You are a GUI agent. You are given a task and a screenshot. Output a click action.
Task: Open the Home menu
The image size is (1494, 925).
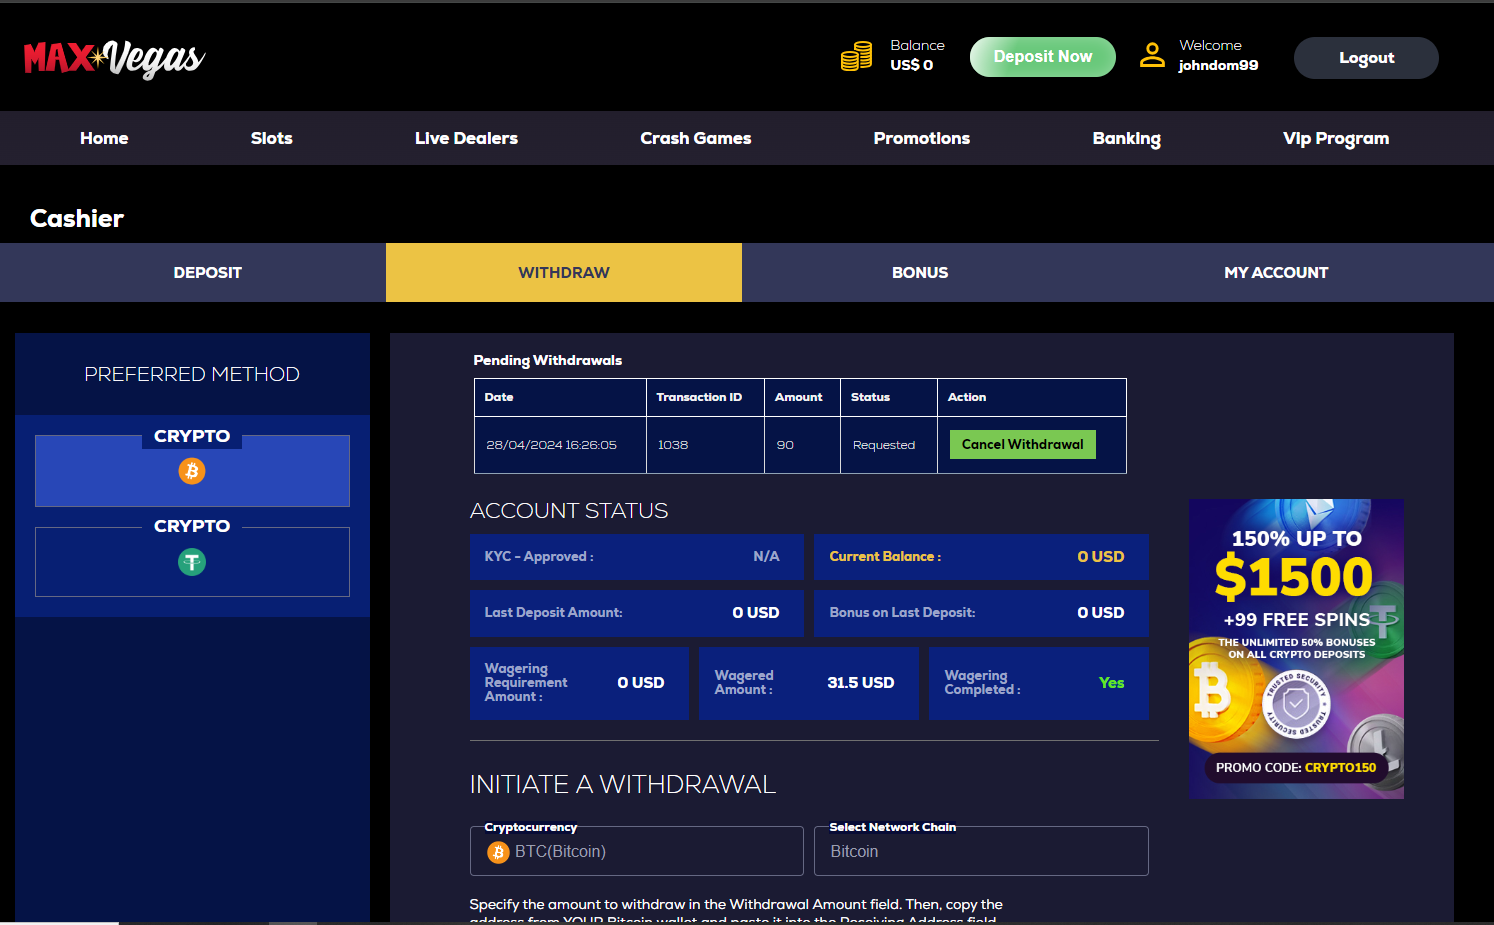(104, 138)
